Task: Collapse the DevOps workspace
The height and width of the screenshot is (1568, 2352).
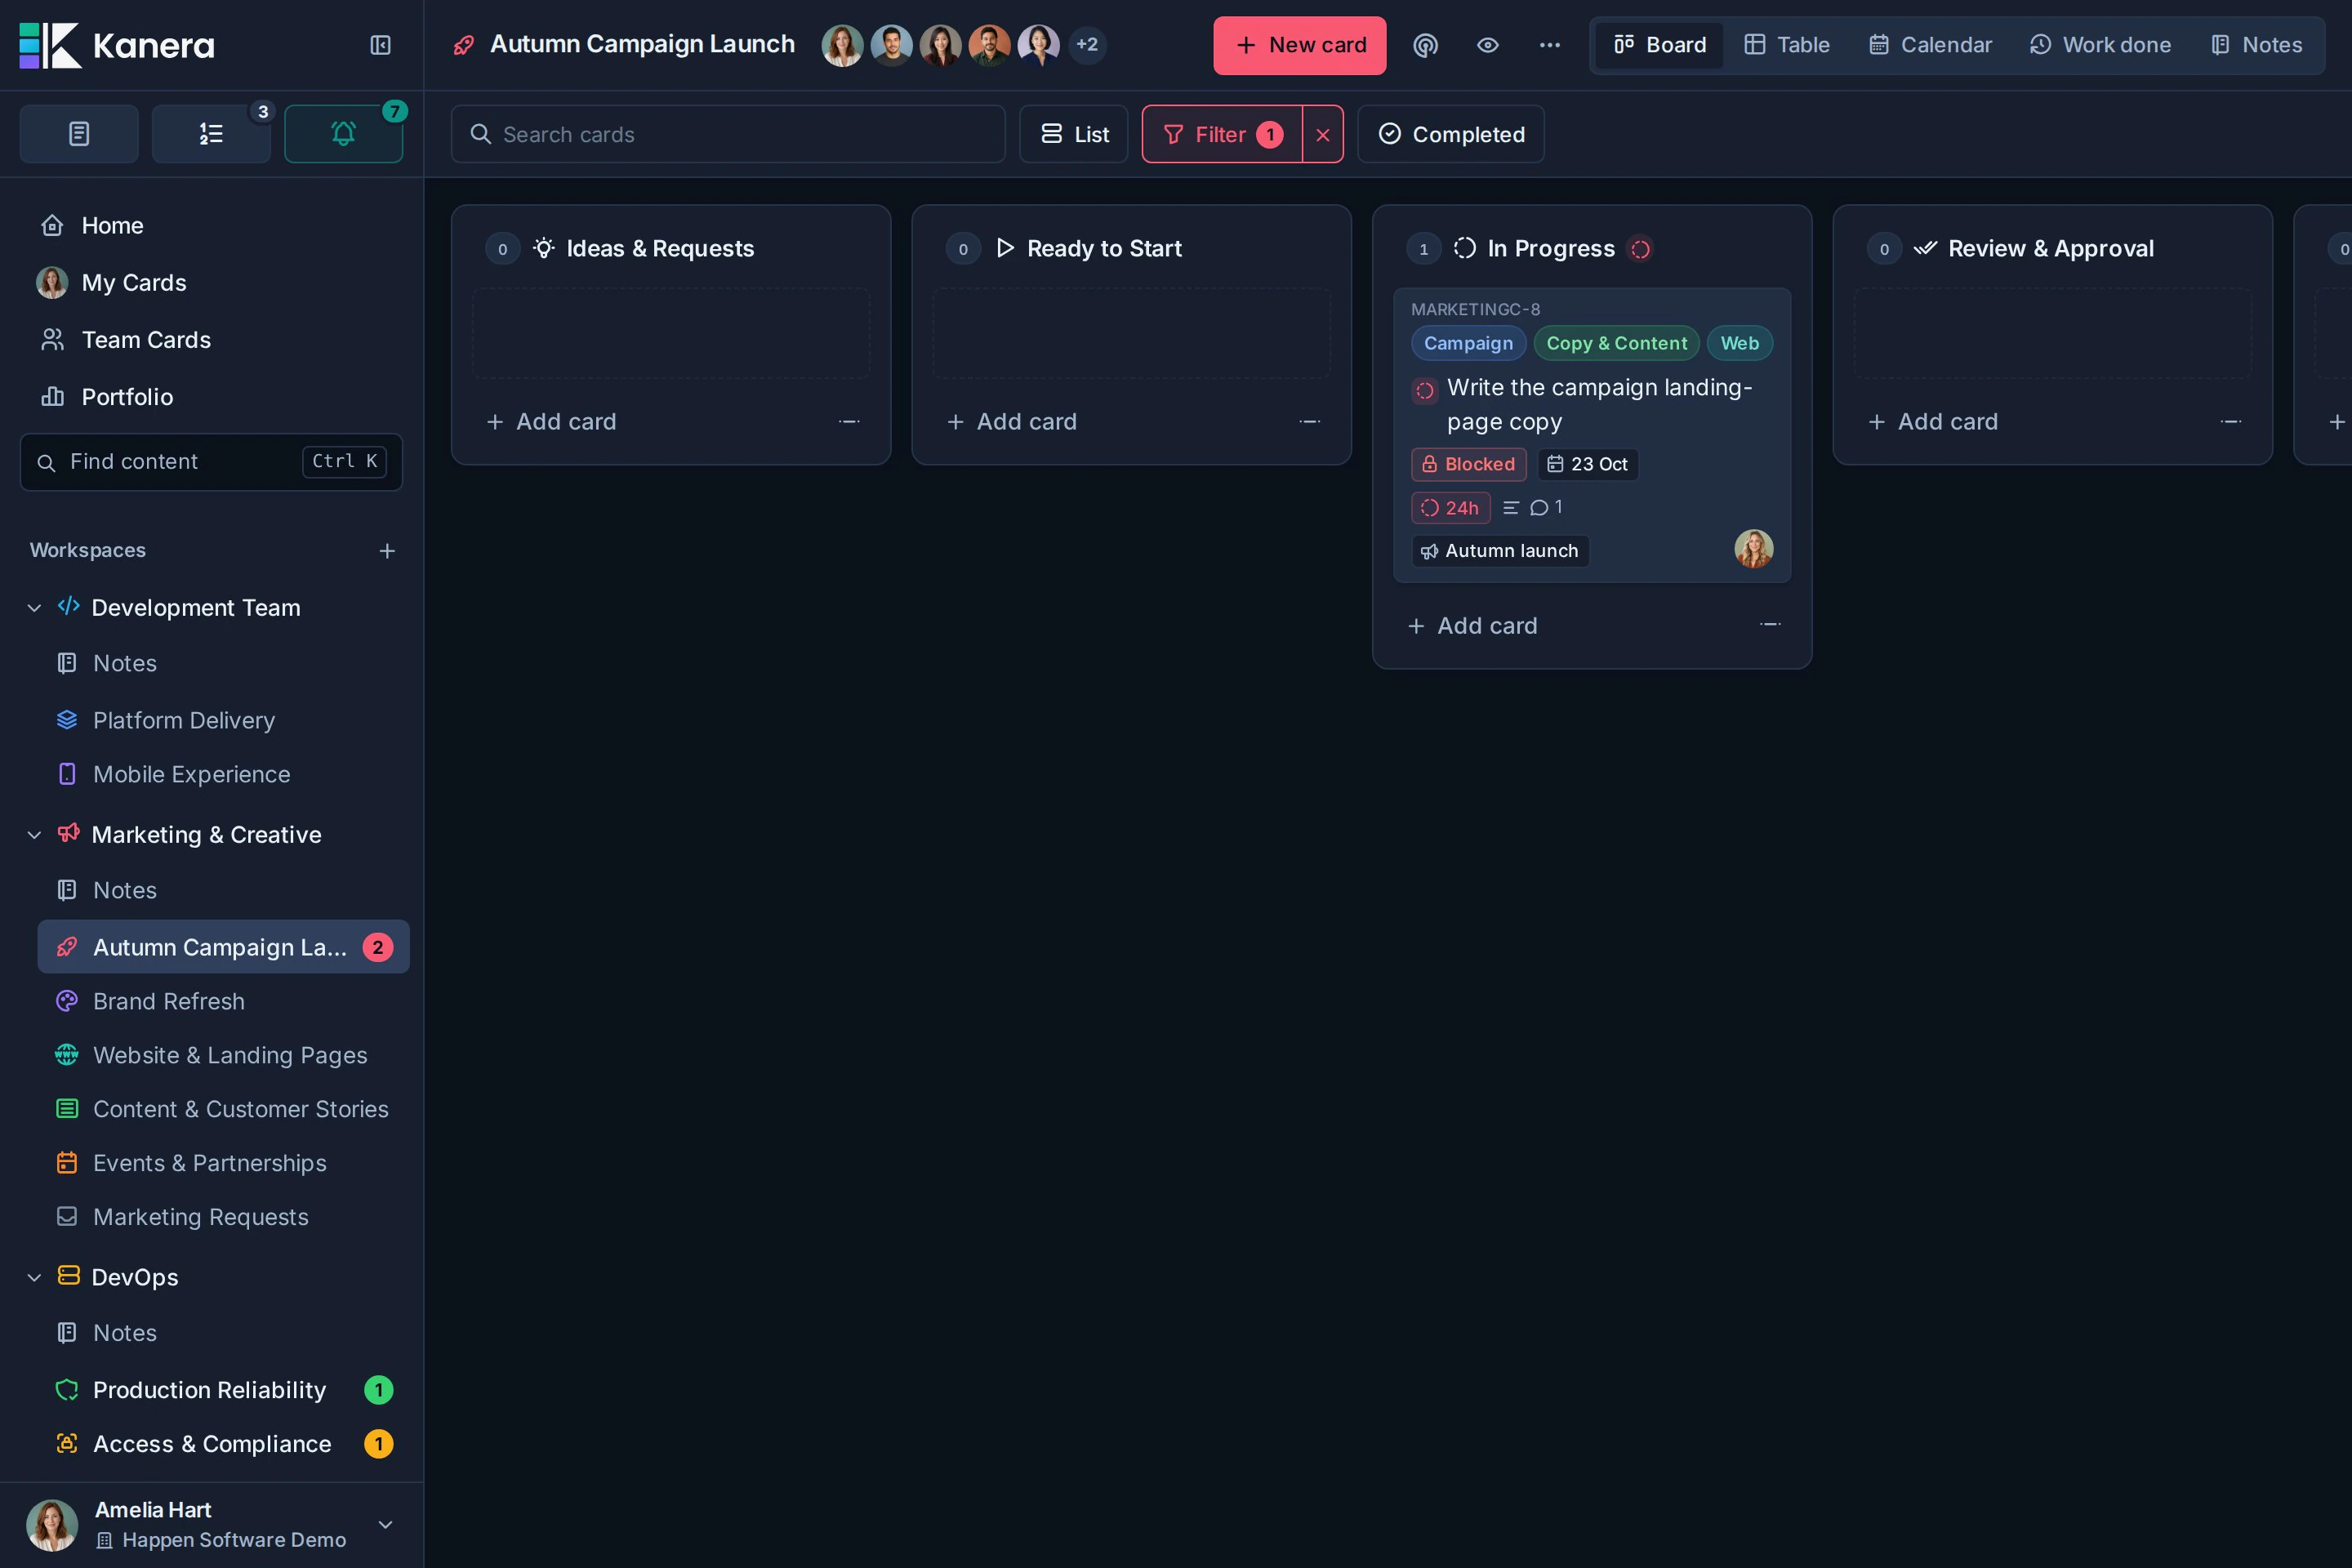Action: pyautogui.click(x=34, y=1278)
